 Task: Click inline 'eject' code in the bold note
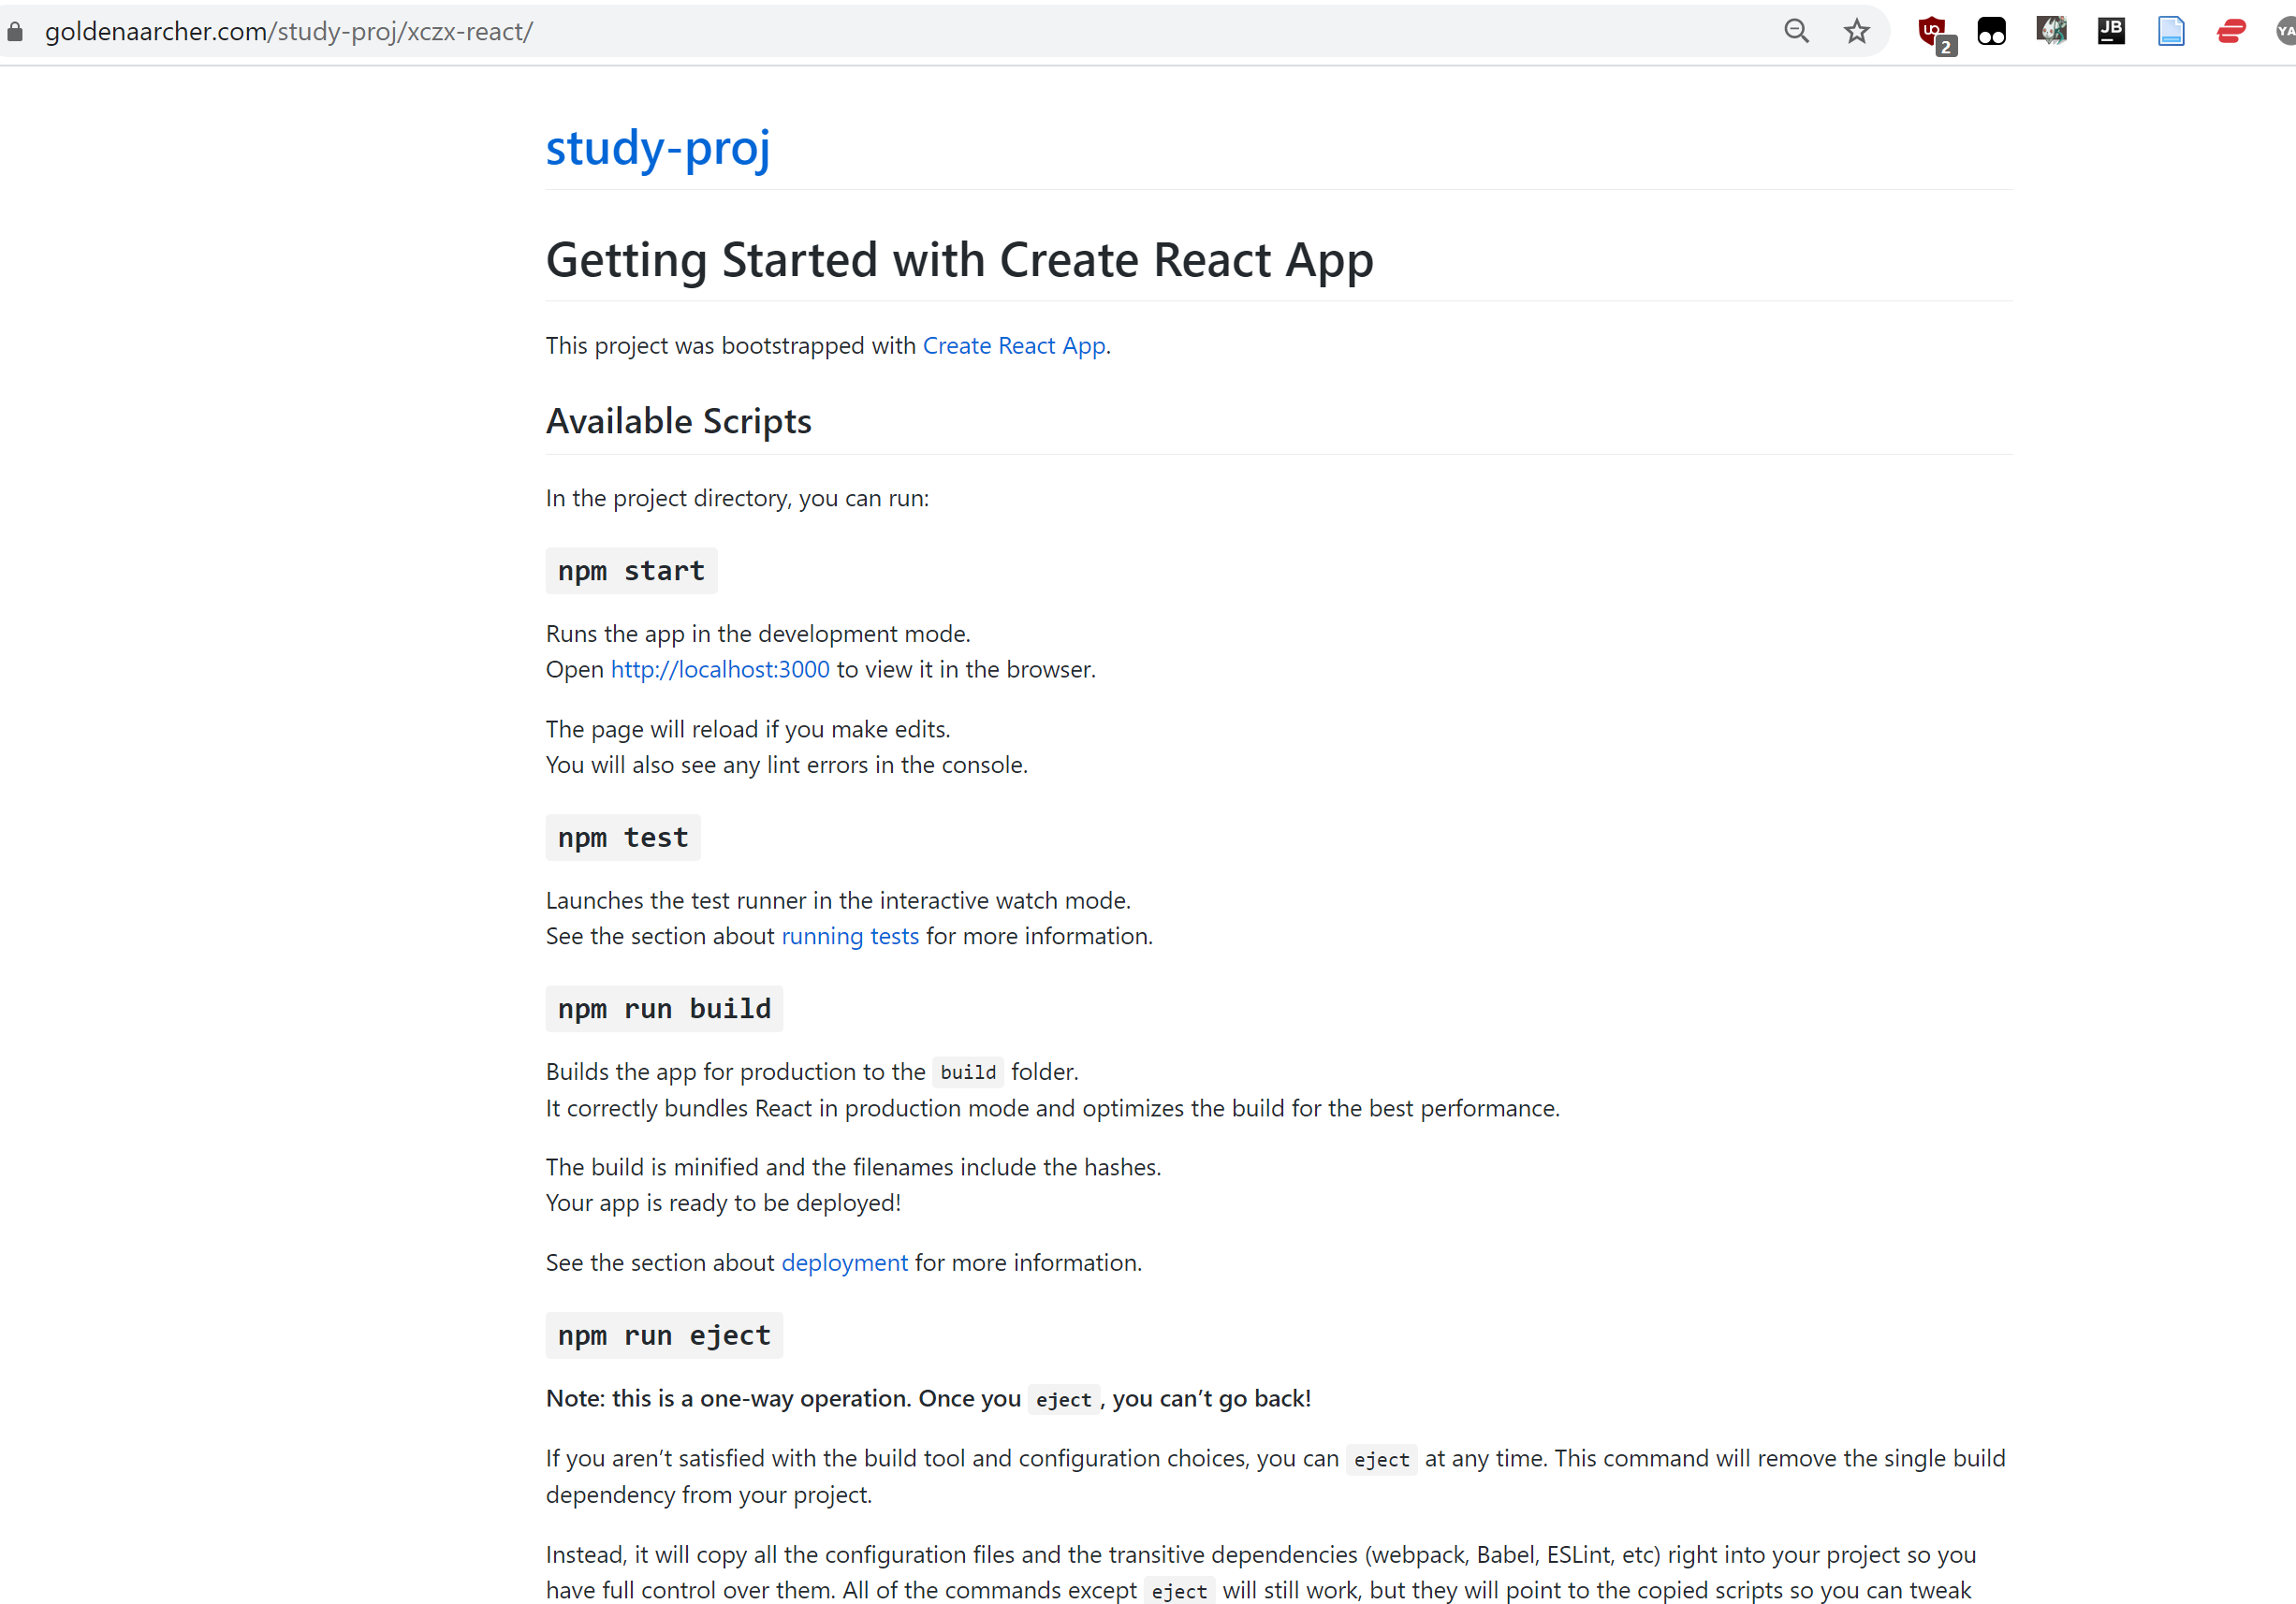point(1063,1400)
